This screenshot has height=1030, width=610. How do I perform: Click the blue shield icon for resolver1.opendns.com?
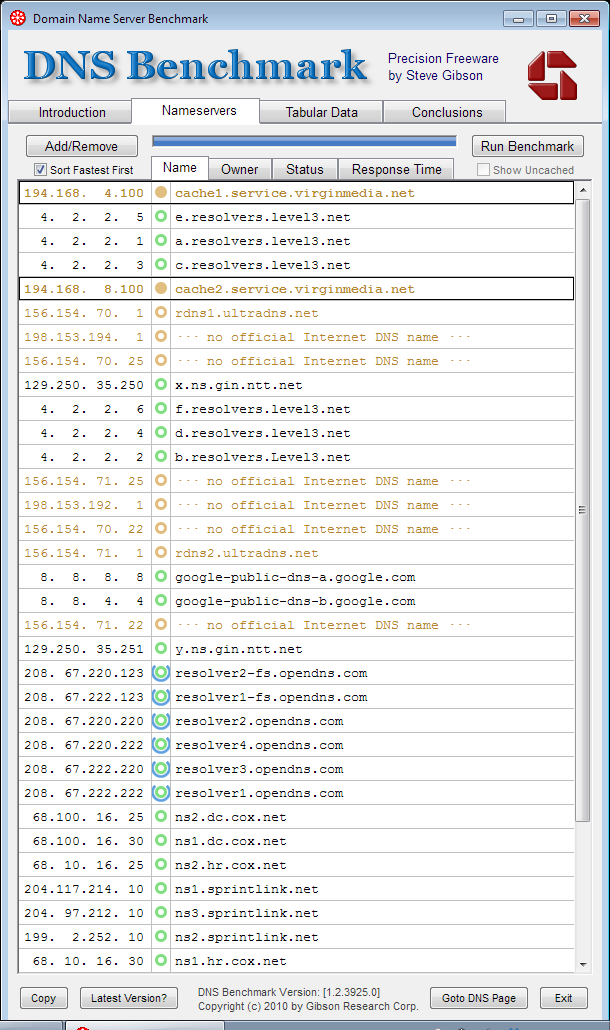pos(161,792)
